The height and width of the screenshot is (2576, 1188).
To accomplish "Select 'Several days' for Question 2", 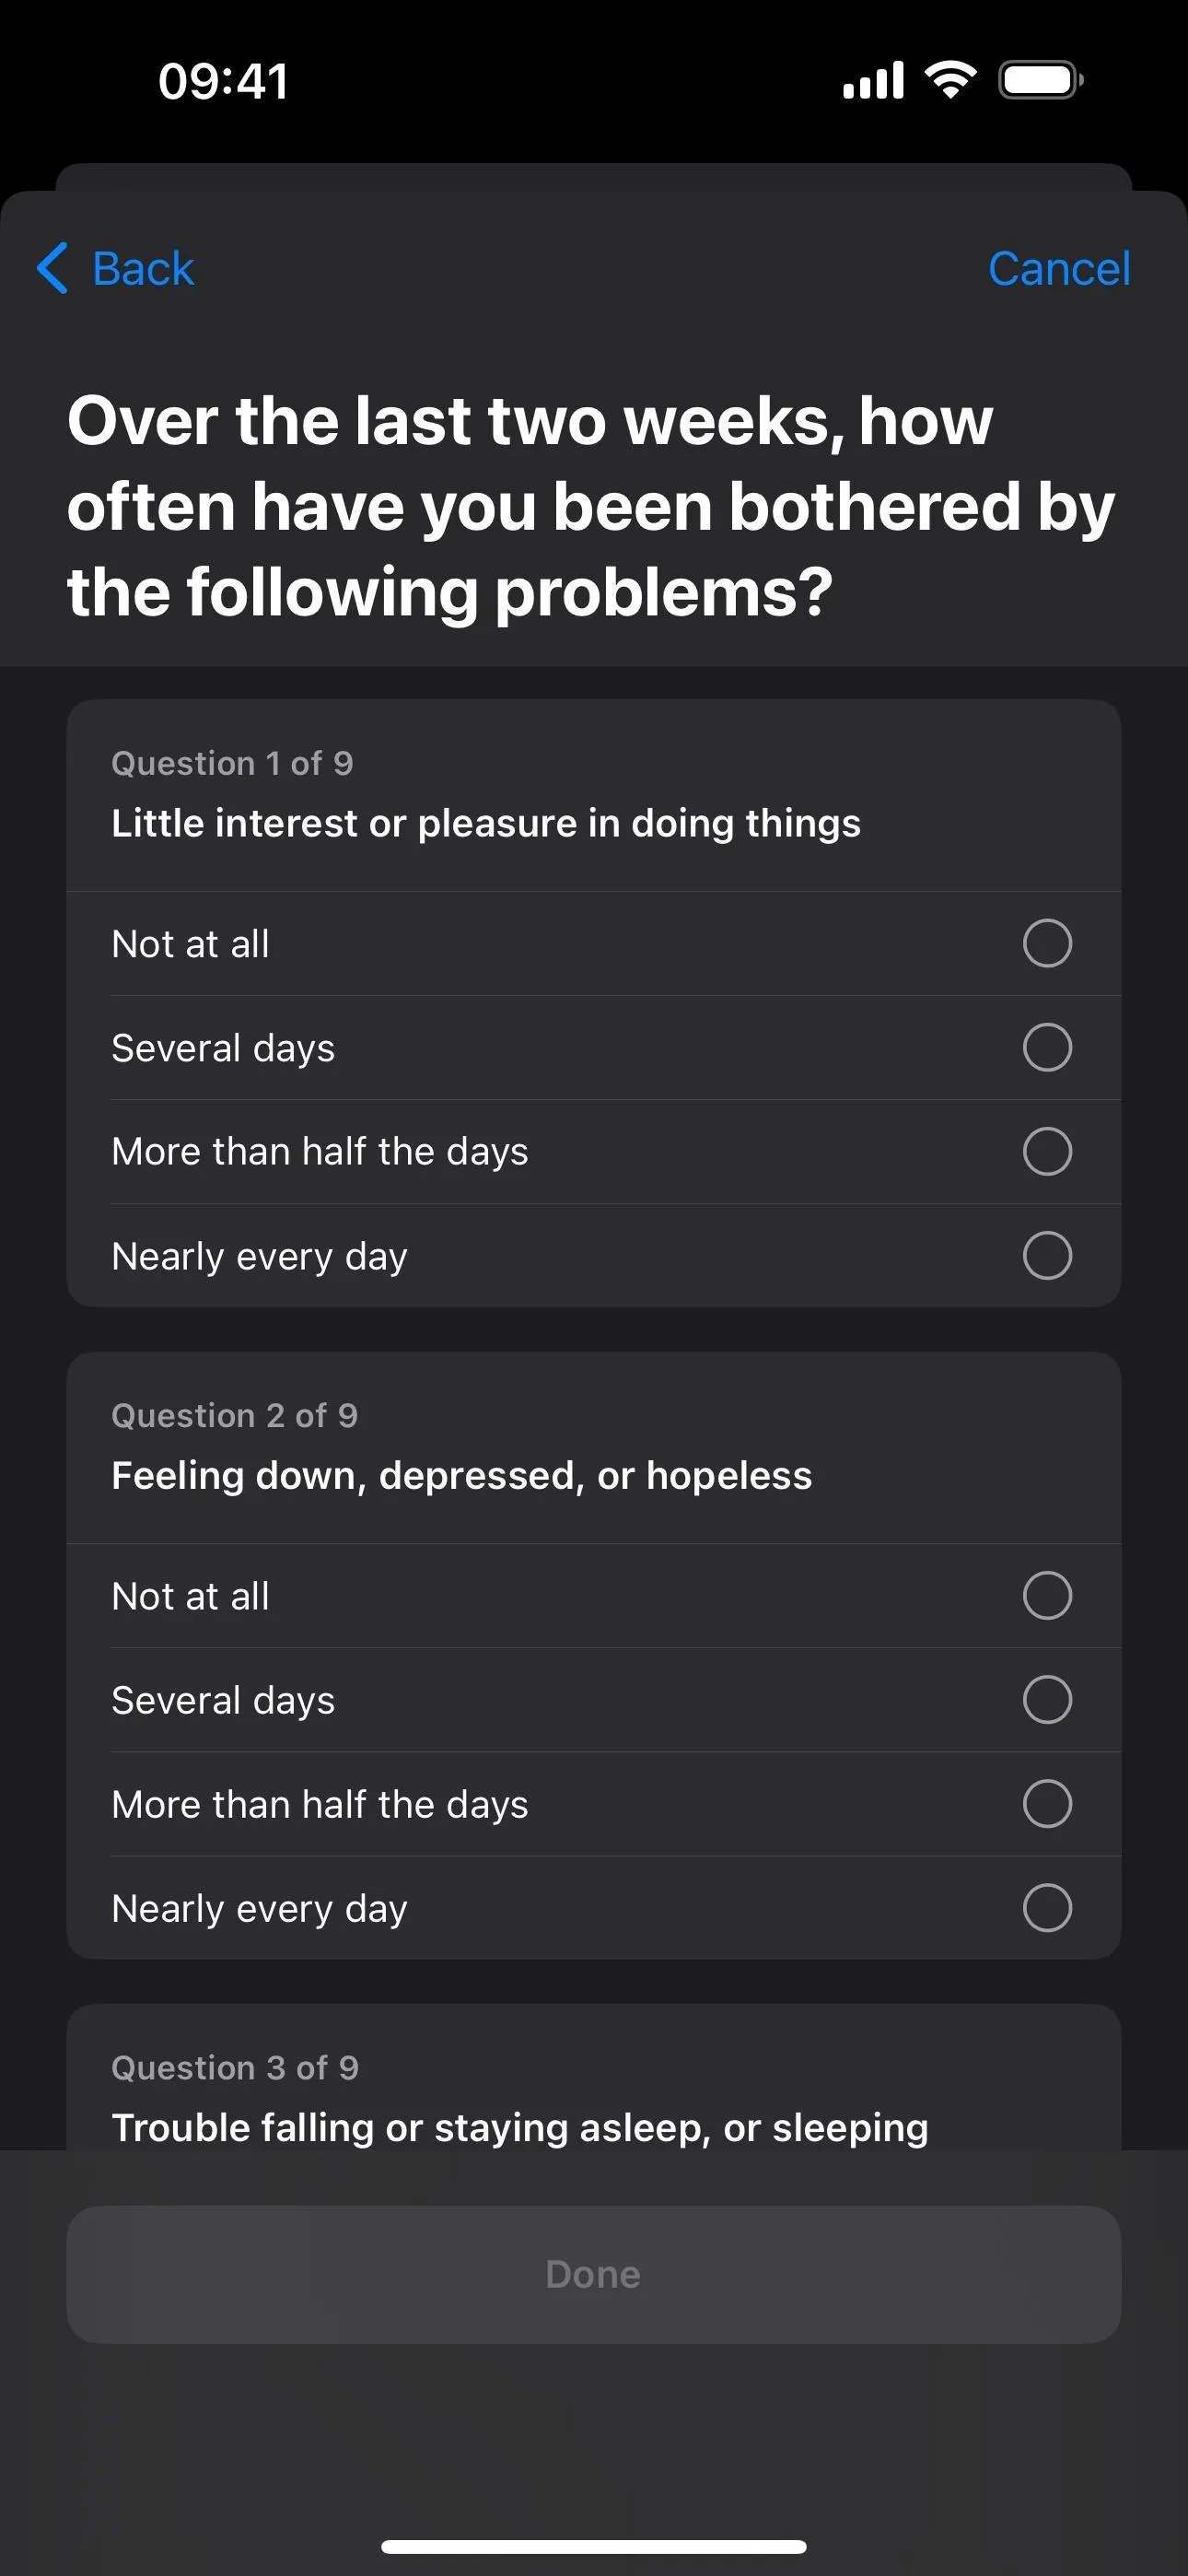I will (594, 1700).
